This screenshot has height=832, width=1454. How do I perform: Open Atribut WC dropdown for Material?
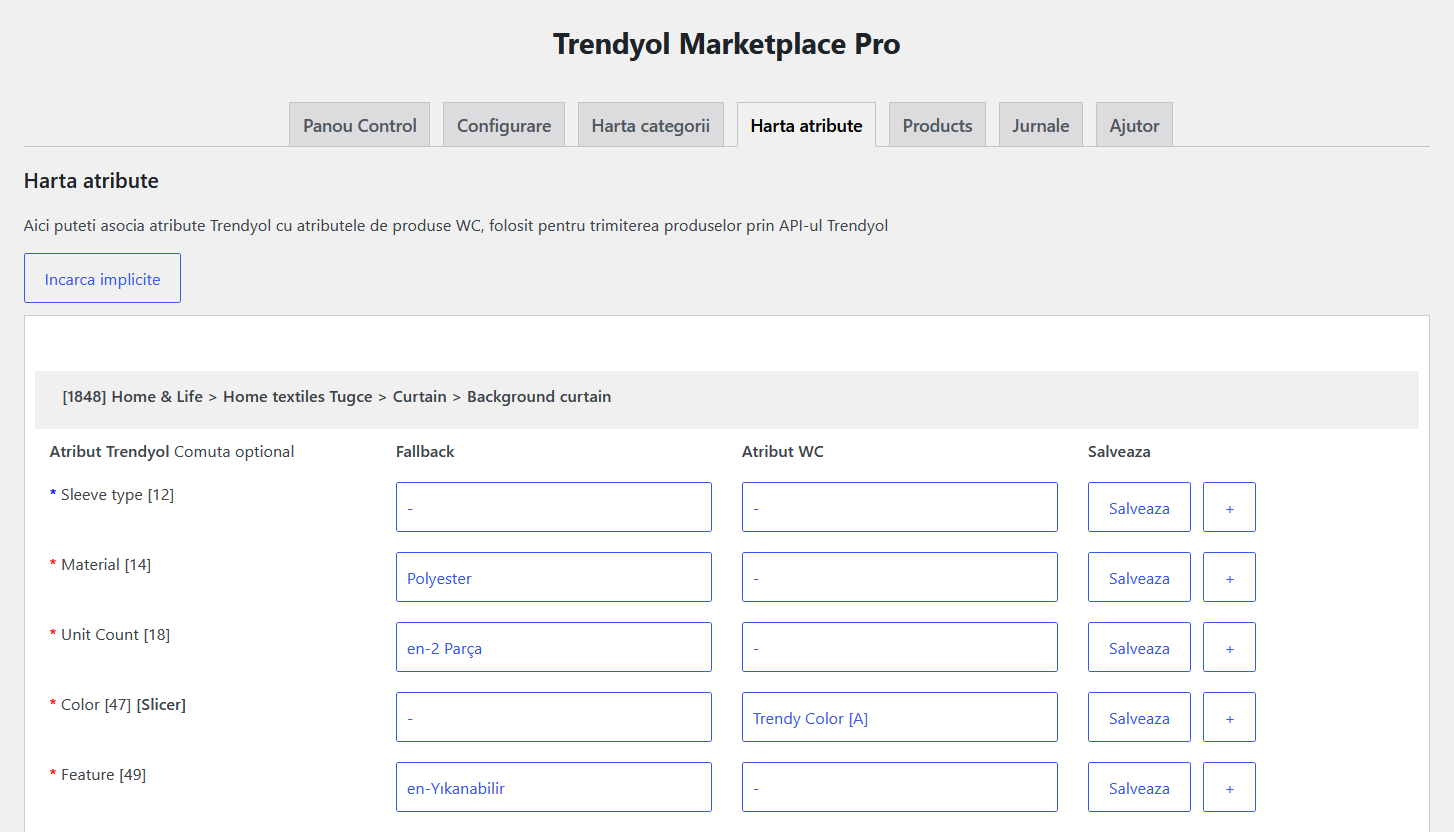(x=900, y=577)
